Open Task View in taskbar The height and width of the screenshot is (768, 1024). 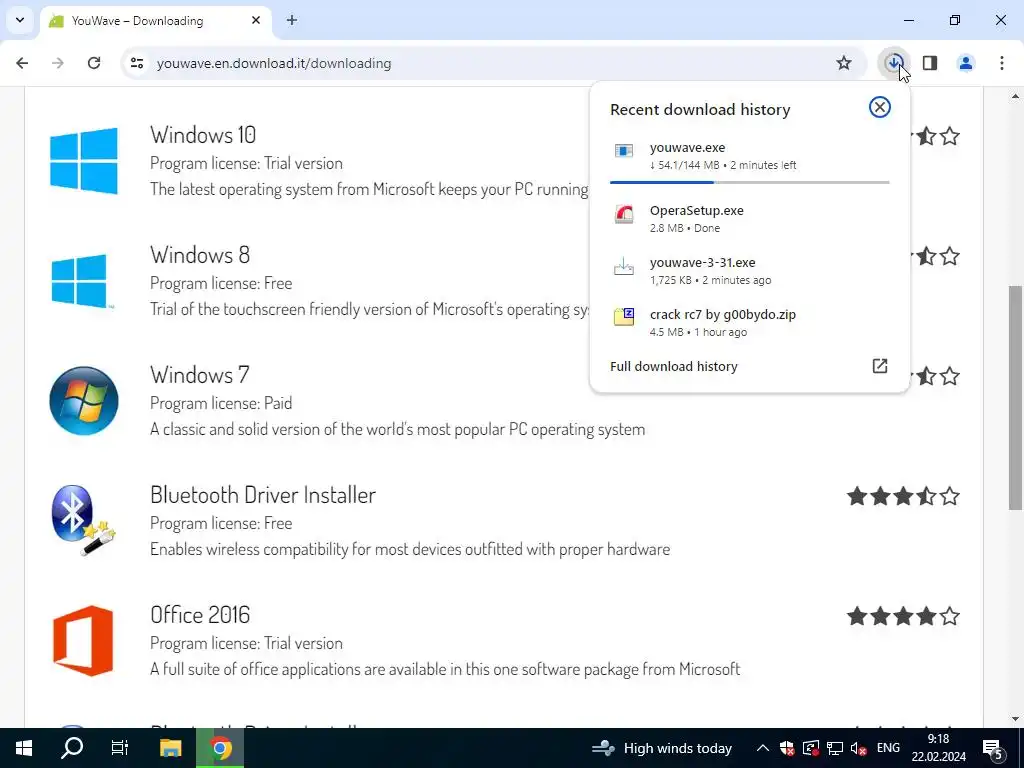coord(120,748)
